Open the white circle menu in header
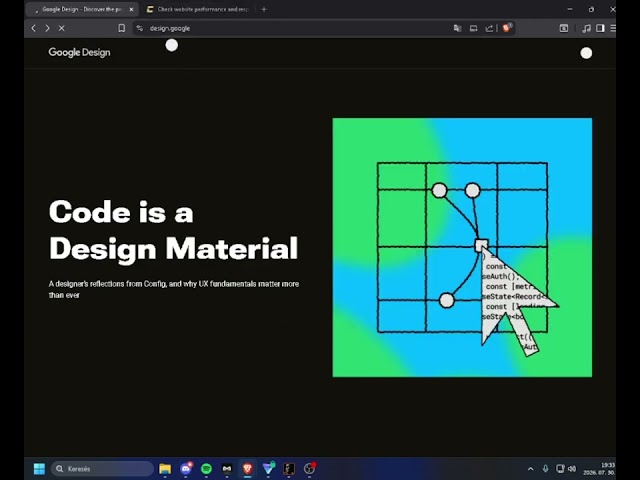This screenshot has height=480, width=640. tap(586, 53)
